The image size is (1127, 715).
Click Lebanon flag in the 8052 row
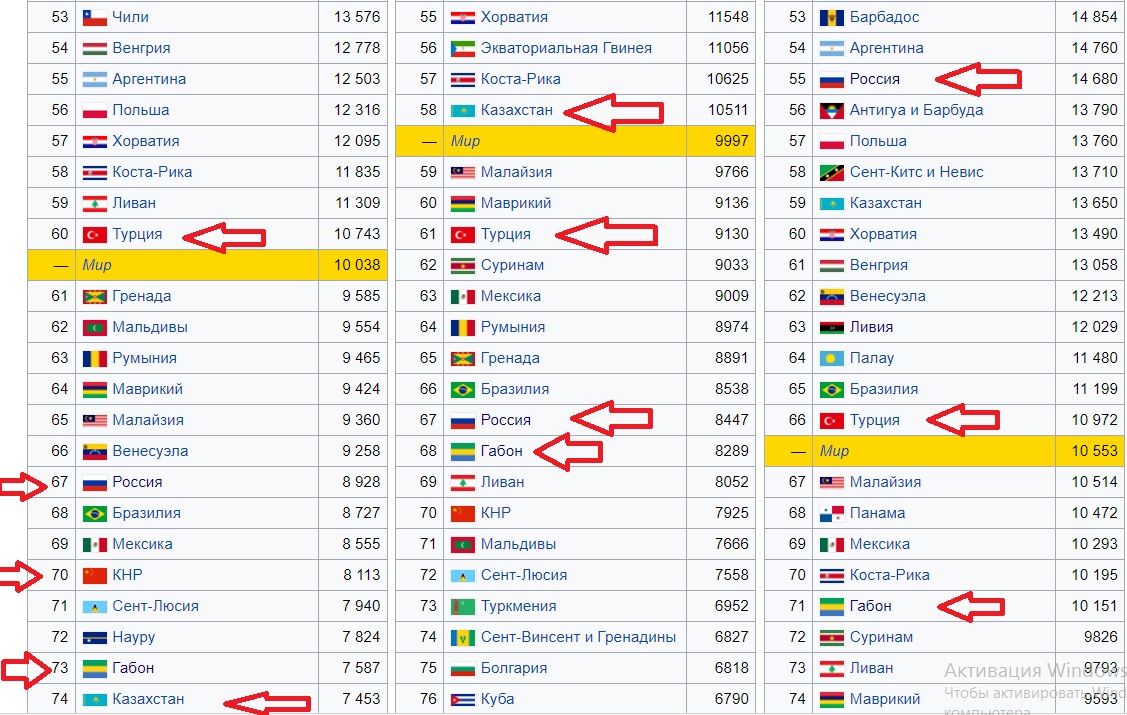[463, 482]
